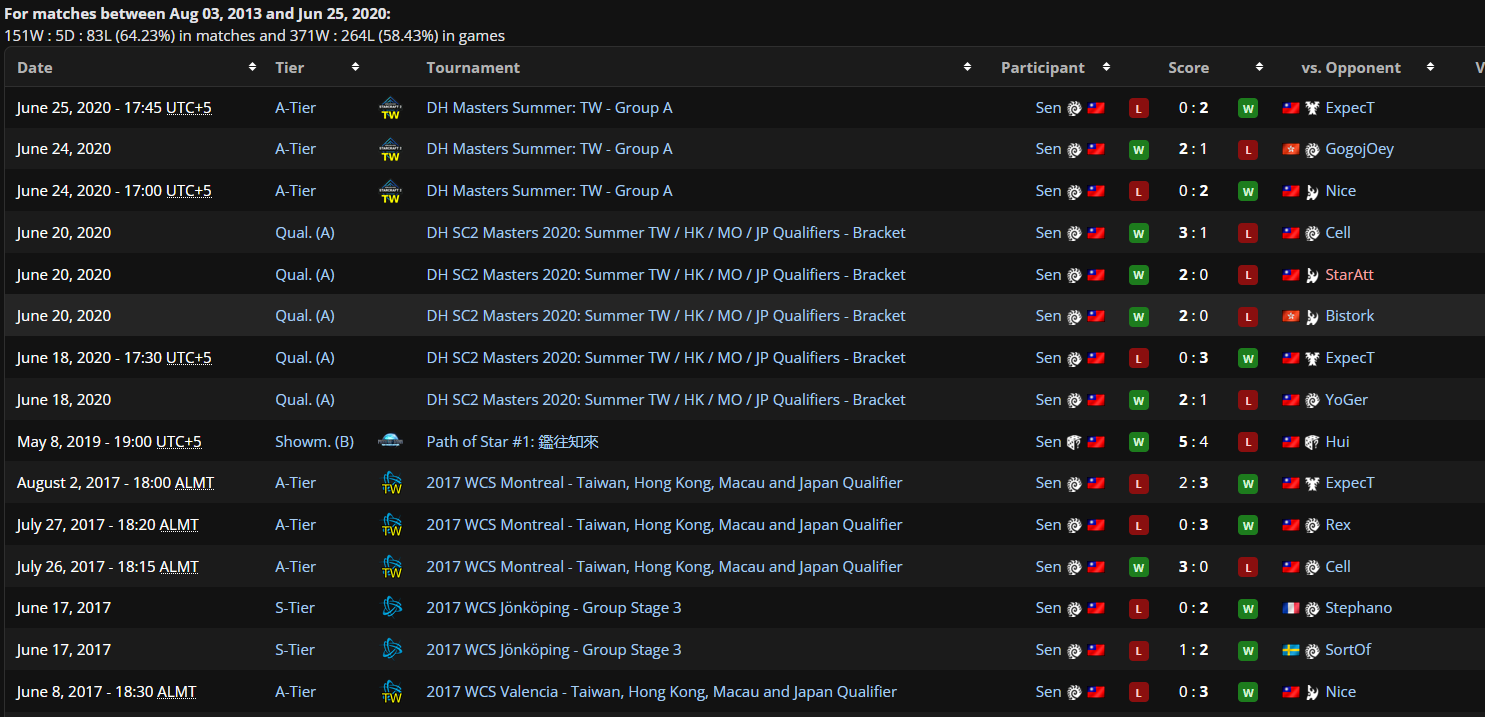This screenshot has height=717, width=1485.
Task: Sort by the Participant column sort arrow
Action: (1106, 67)
